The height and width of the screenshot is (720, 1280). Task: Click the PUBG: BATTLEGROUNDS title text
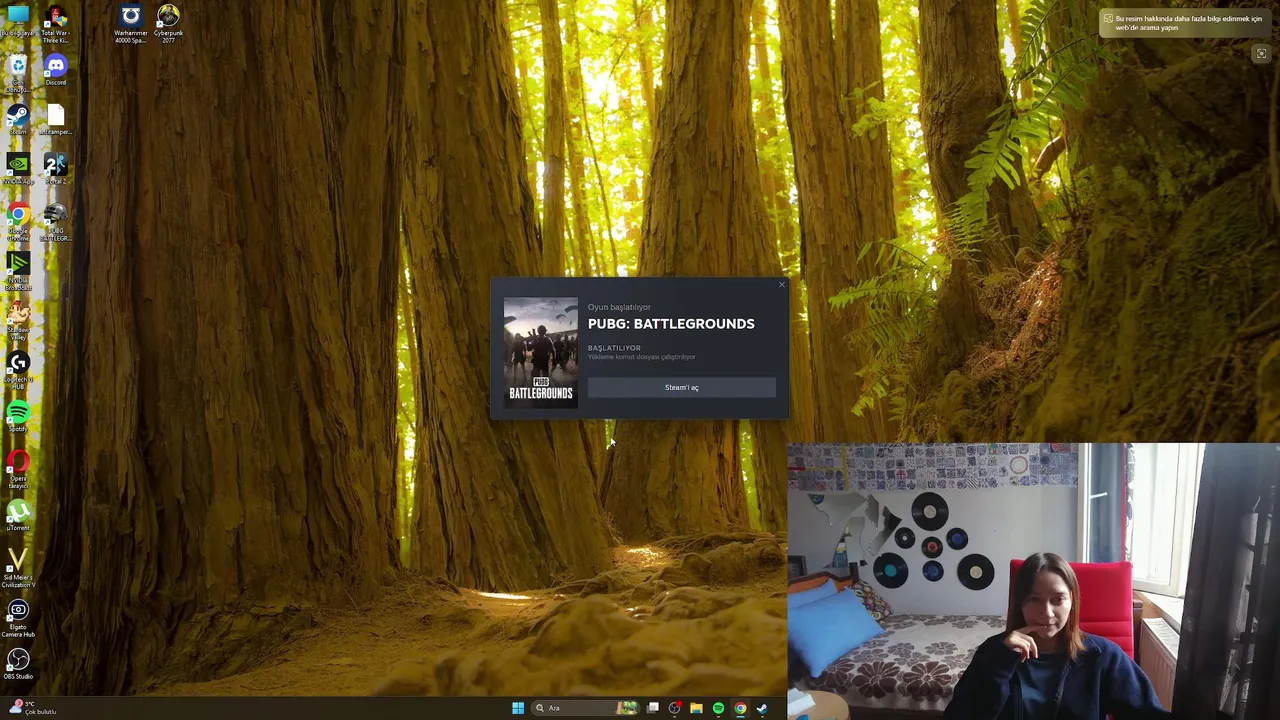671,324
